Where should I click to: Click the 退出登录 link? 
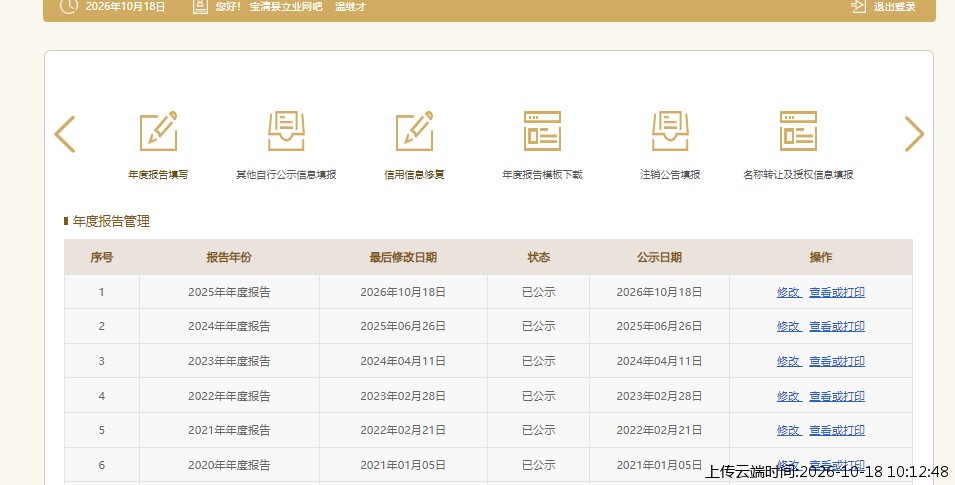(x=895, y=7)
